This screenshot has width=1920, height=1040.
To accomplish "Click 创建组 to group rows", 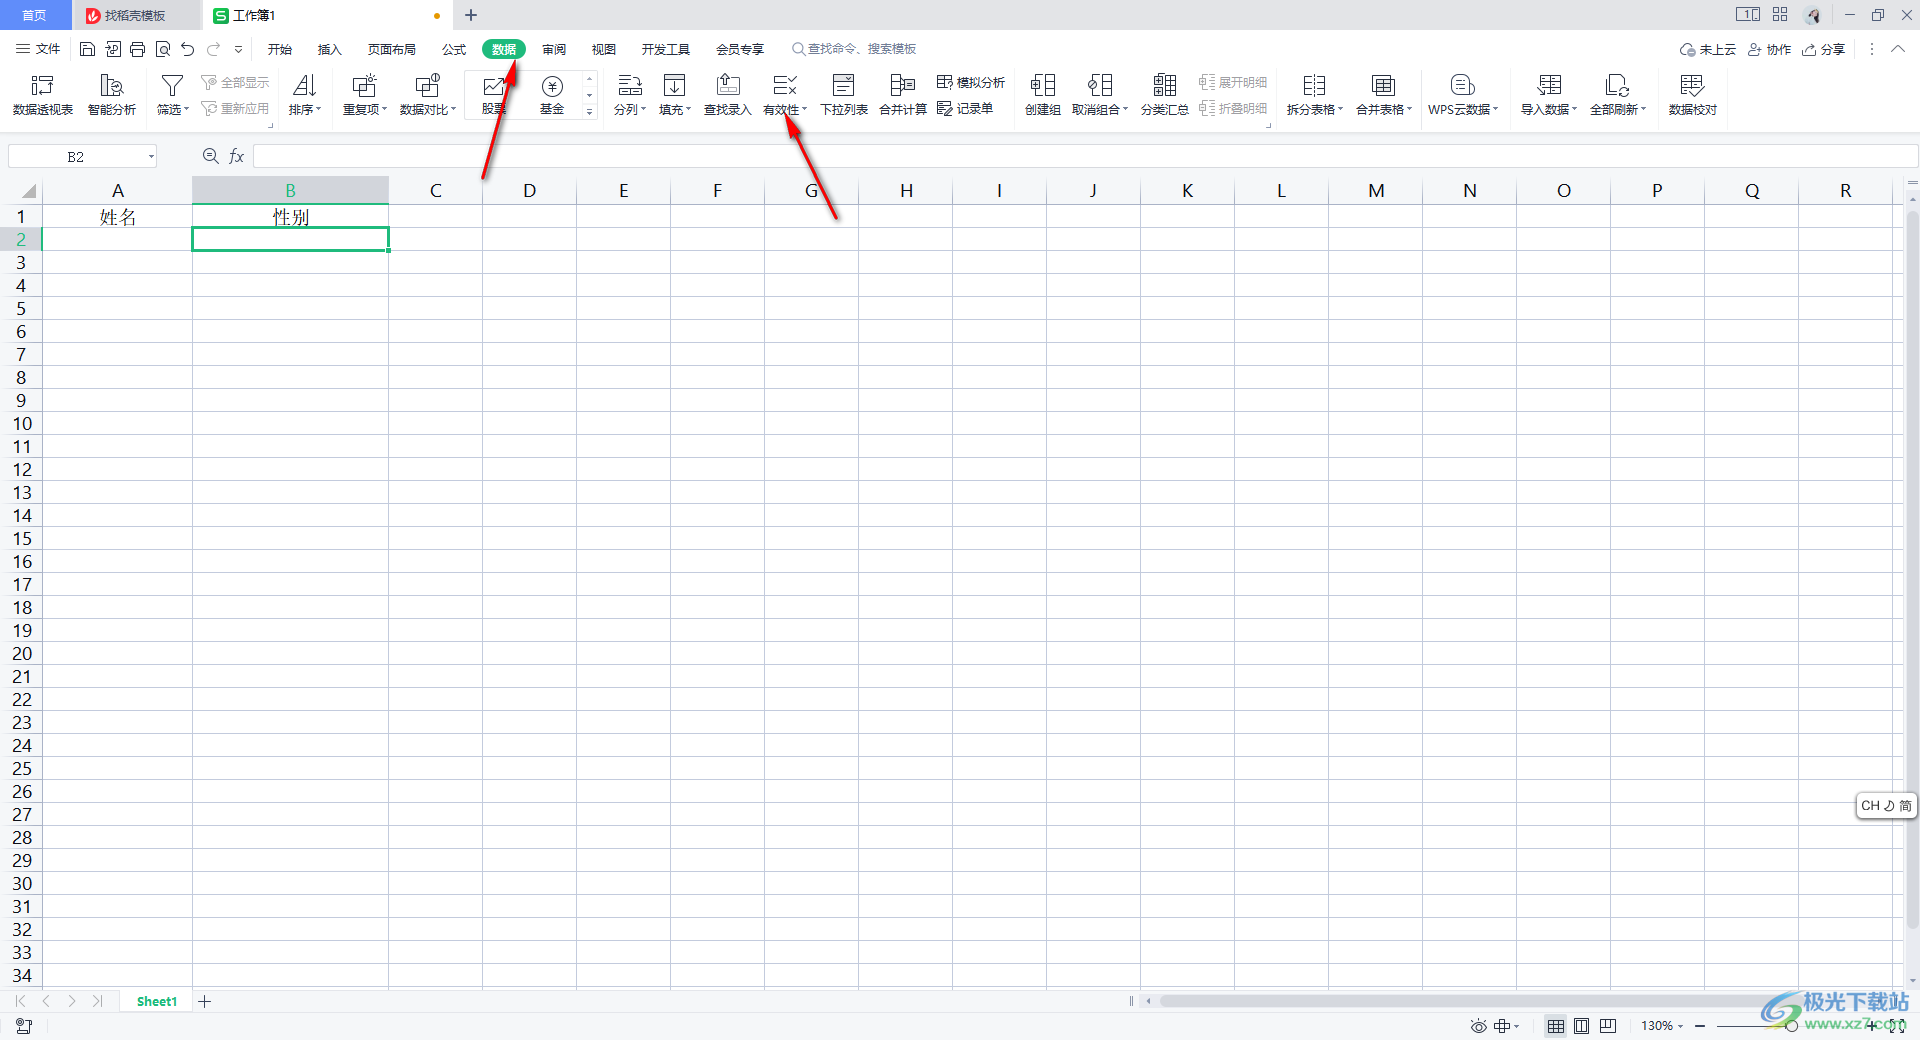I will pyautogui.click(x=1042, y=95).
